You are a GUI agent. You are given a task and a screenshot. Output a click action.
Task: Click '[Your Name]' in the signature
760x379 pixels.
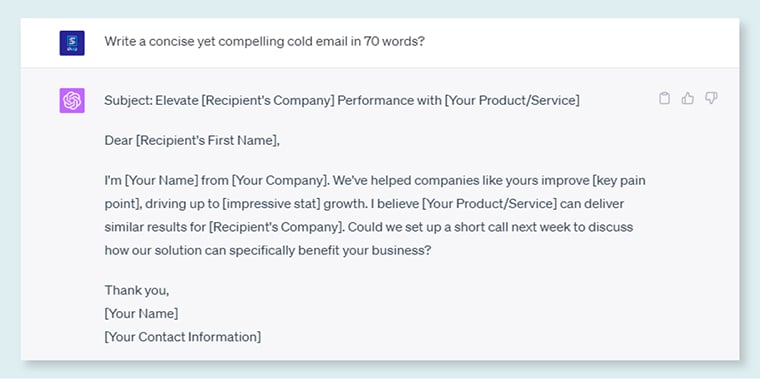tap(141, 314)
